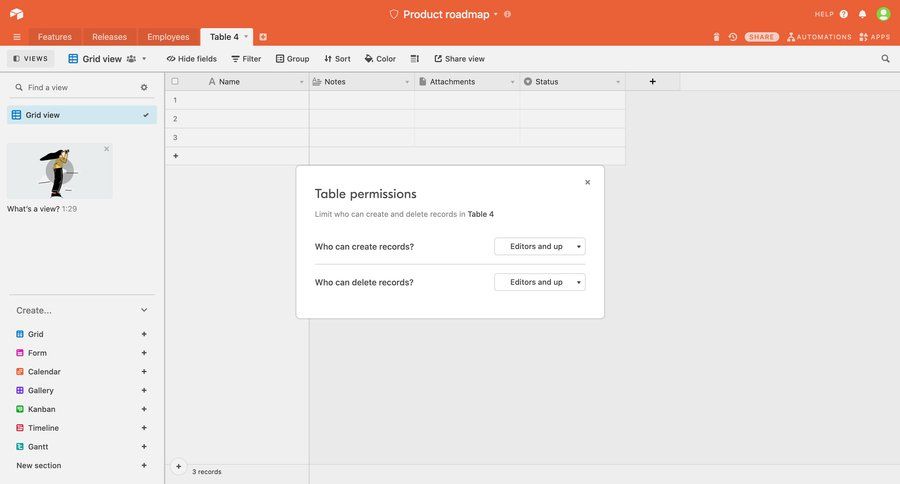Add a Grid view using its plus

[144, 334]
